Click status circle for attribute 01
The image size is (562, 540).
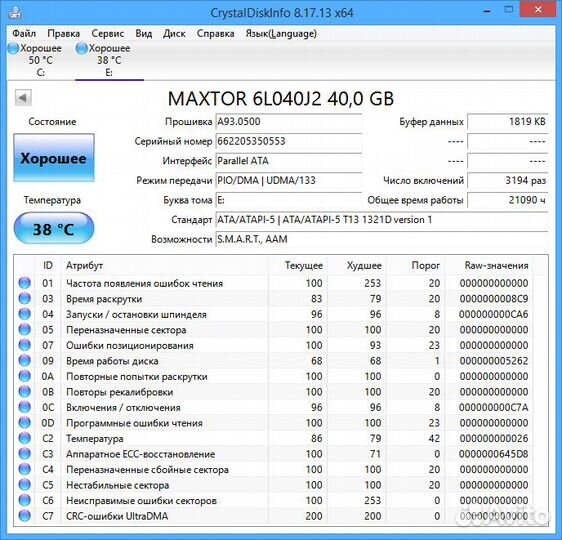[25, 283]
